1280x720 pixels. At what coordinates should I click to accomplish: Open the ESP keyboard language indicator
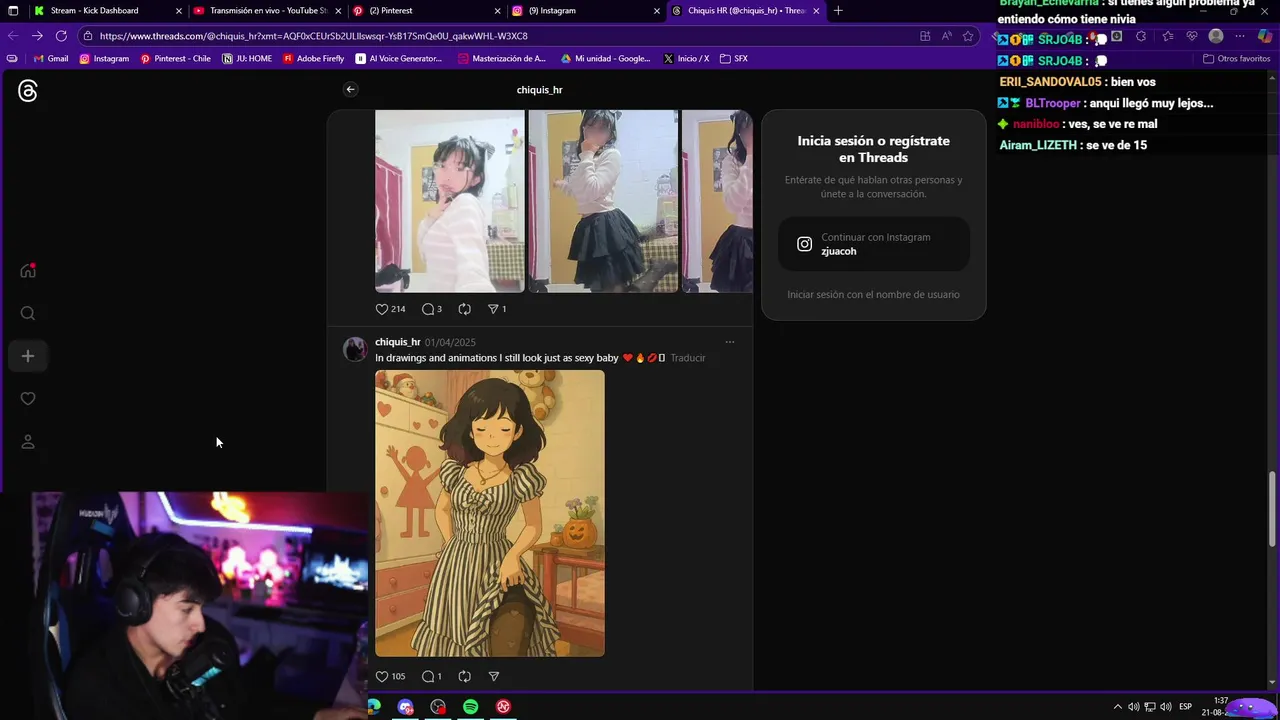[x=1185, y=707]
